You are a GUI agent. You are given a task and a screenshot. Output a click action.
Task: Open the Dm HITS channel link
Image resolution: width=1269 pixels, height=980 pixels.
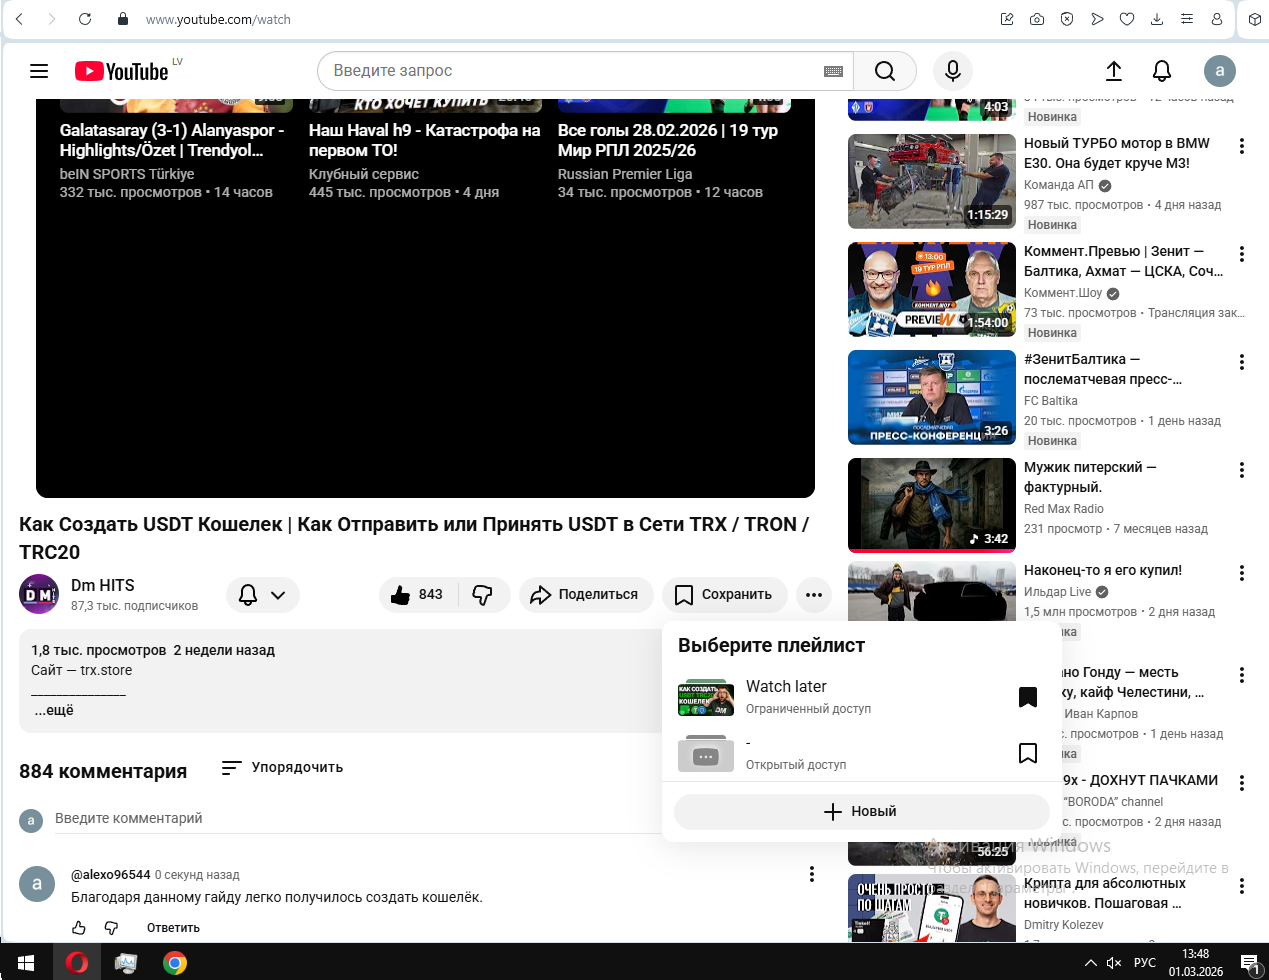pyautogui.click(x=102, y=585)
